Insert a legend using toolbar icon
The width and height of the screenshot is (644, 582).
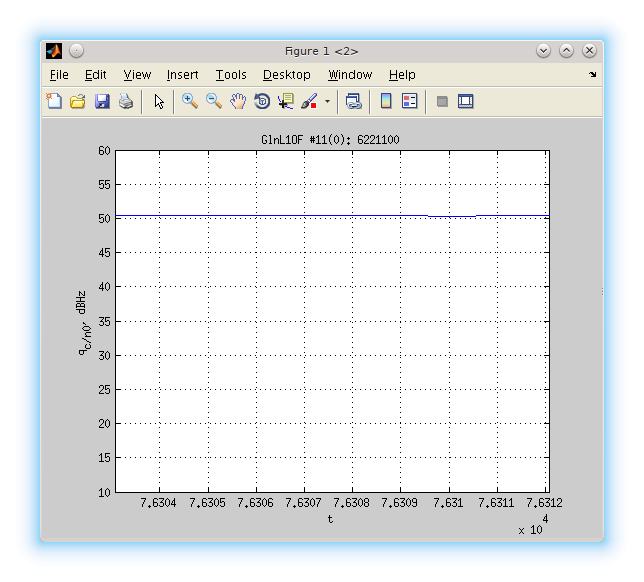point(409,101)
